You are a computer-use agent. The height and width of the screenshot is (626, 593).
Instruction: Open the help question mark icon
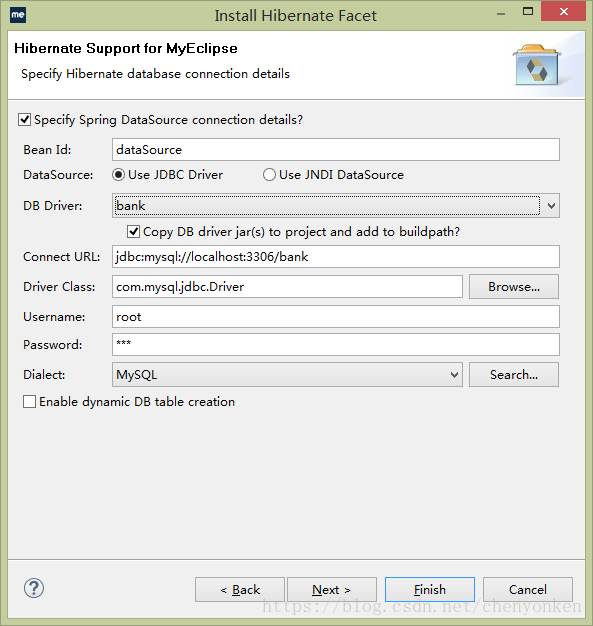click(34, 588)
